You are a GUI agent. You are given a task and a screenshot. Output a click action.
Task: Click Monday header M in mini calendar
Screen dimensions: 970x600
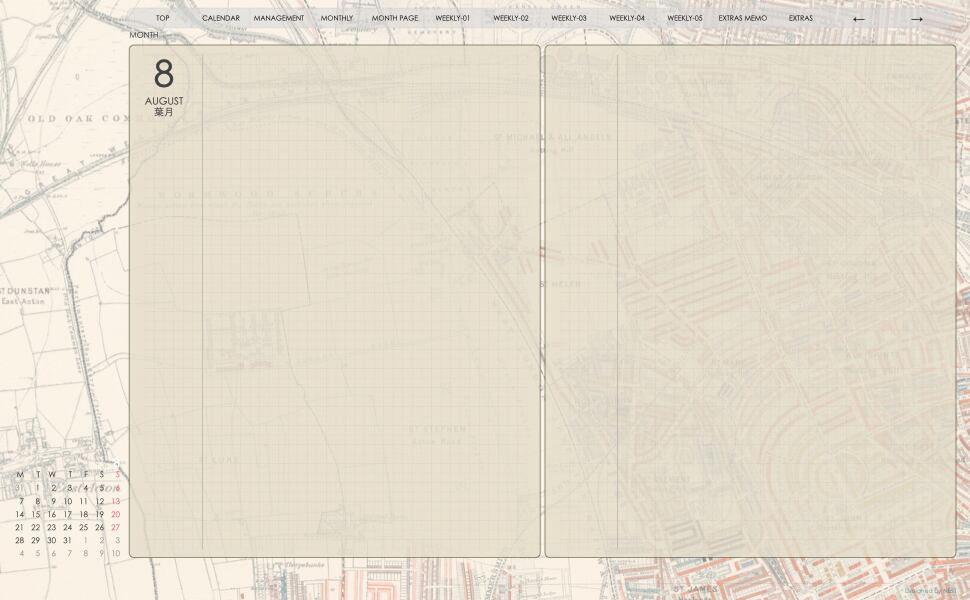[x=20, y=474]
